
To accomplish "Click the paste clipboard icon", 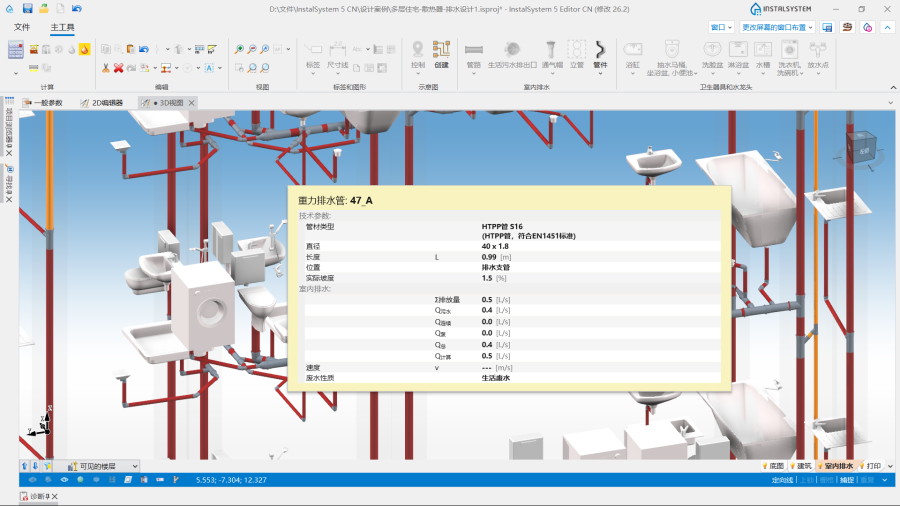I will 131,49.
